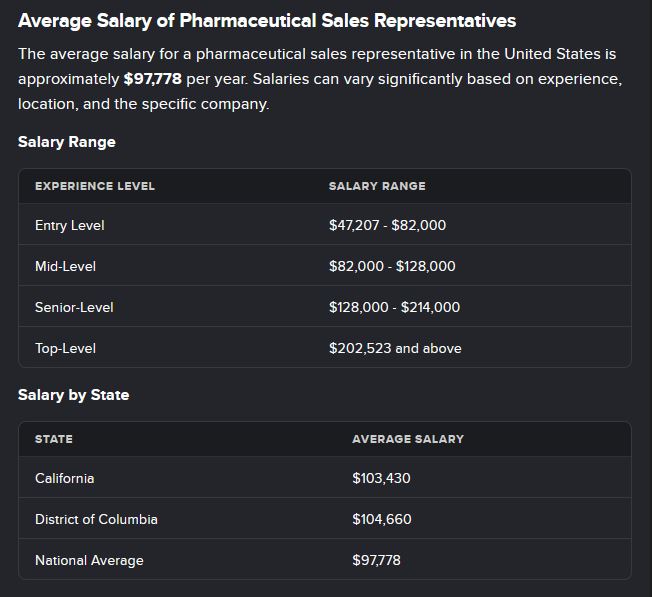652x597 pixels.
Task: Click the AVERAGE SALARY column header
Action: [x=408, y=439]
